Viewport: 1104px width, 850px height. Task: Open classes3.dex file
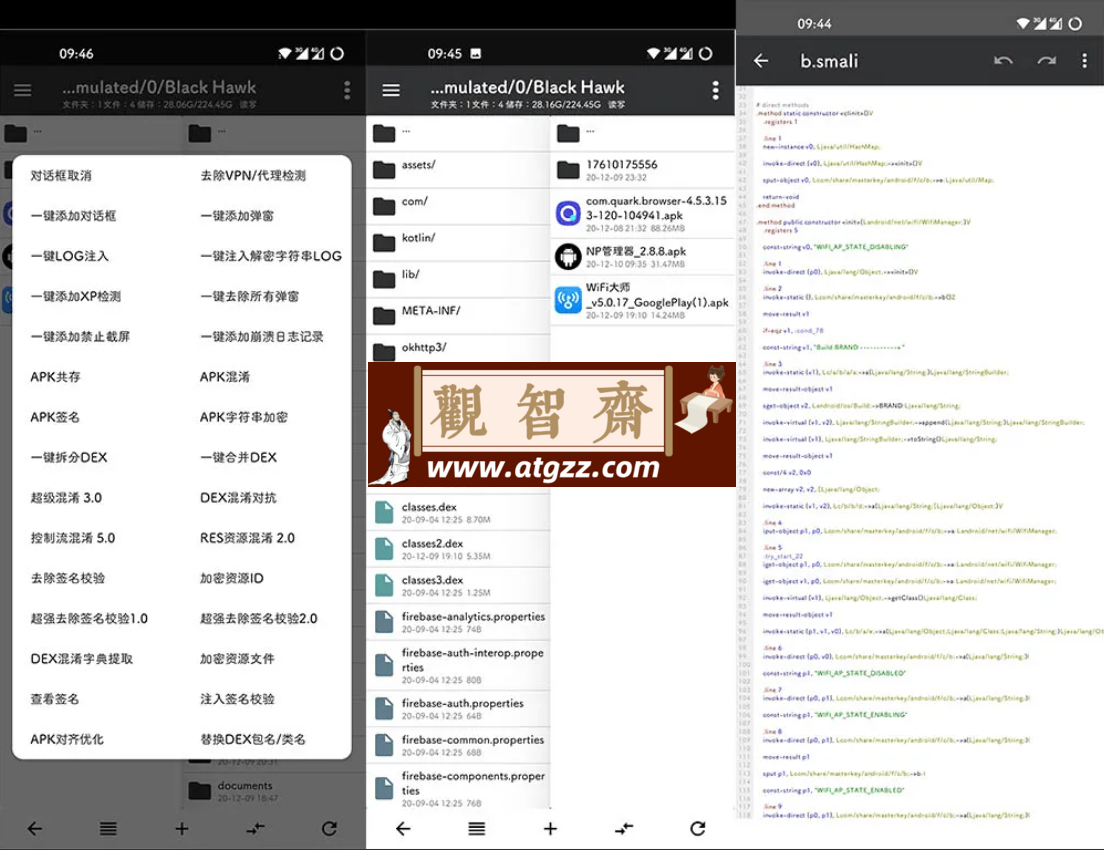(x=458, y=585)
